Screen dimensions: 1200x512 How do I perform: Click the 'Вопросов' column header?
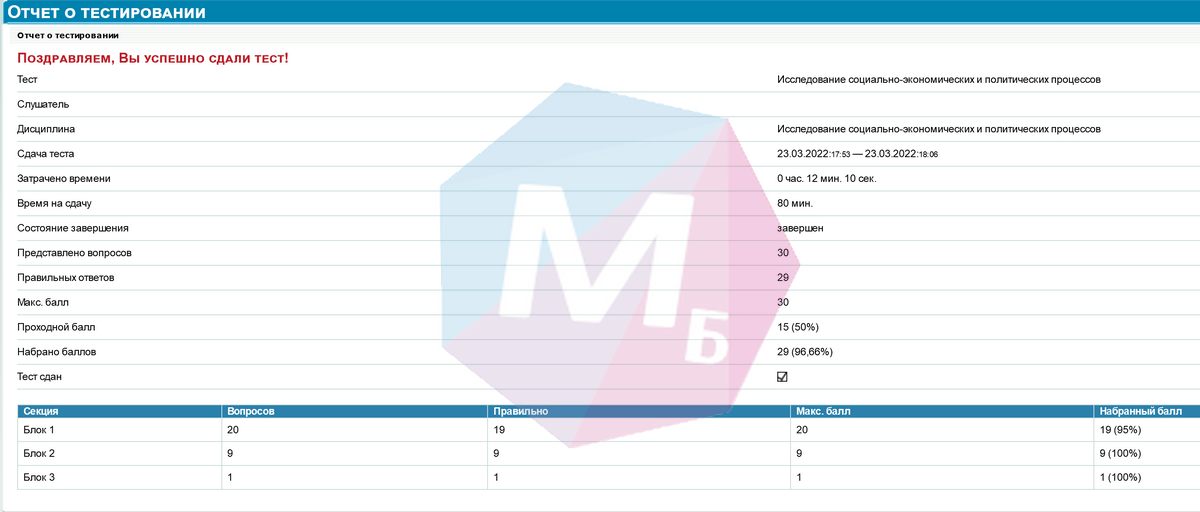click(251, 411)
